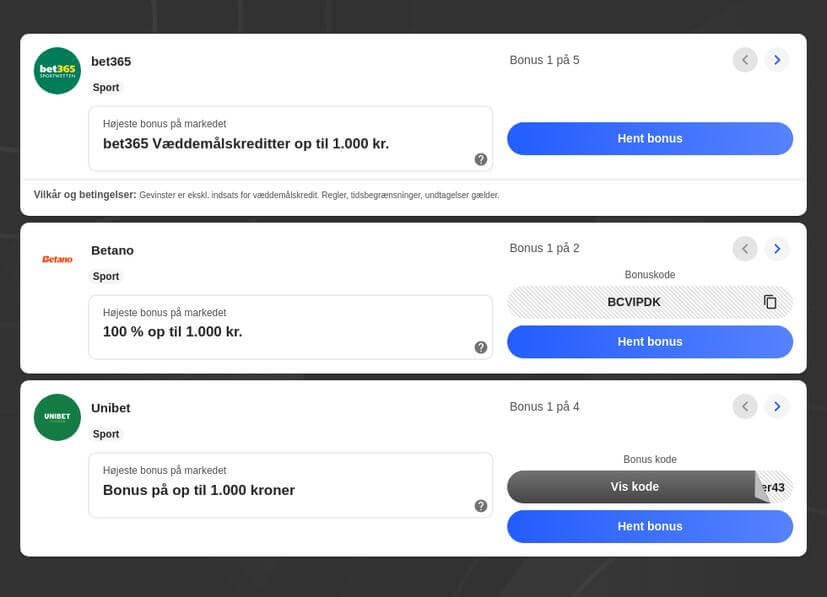
Task: Click the Betano orange logo
Action: [57, 259]
